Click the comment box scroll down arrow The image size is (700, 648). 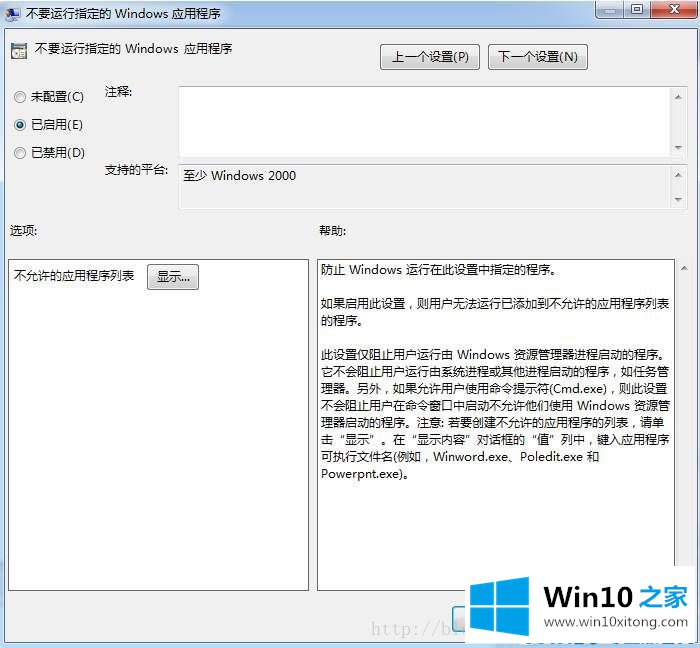[678, 147]
